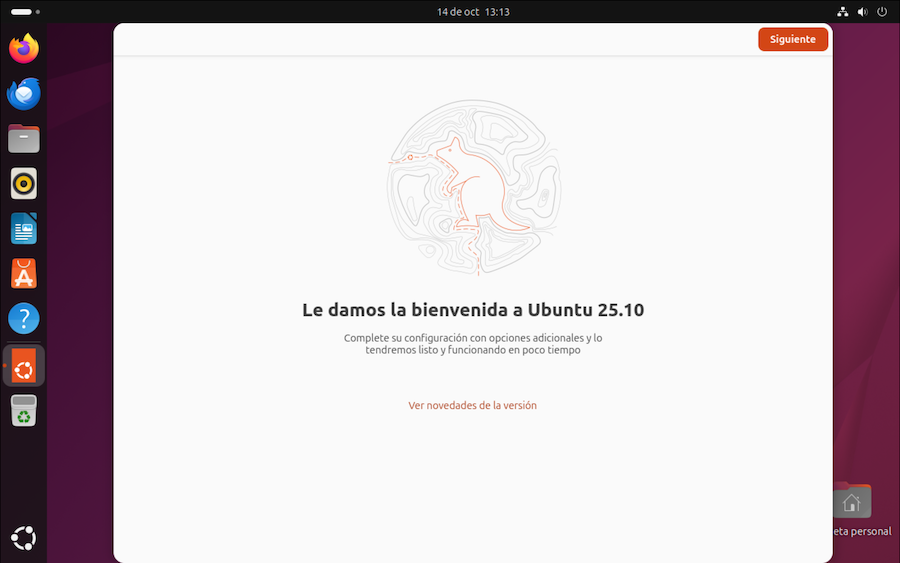Click the network status icon
The width and height of the screenshot is (900, 563).
point(842,12)
